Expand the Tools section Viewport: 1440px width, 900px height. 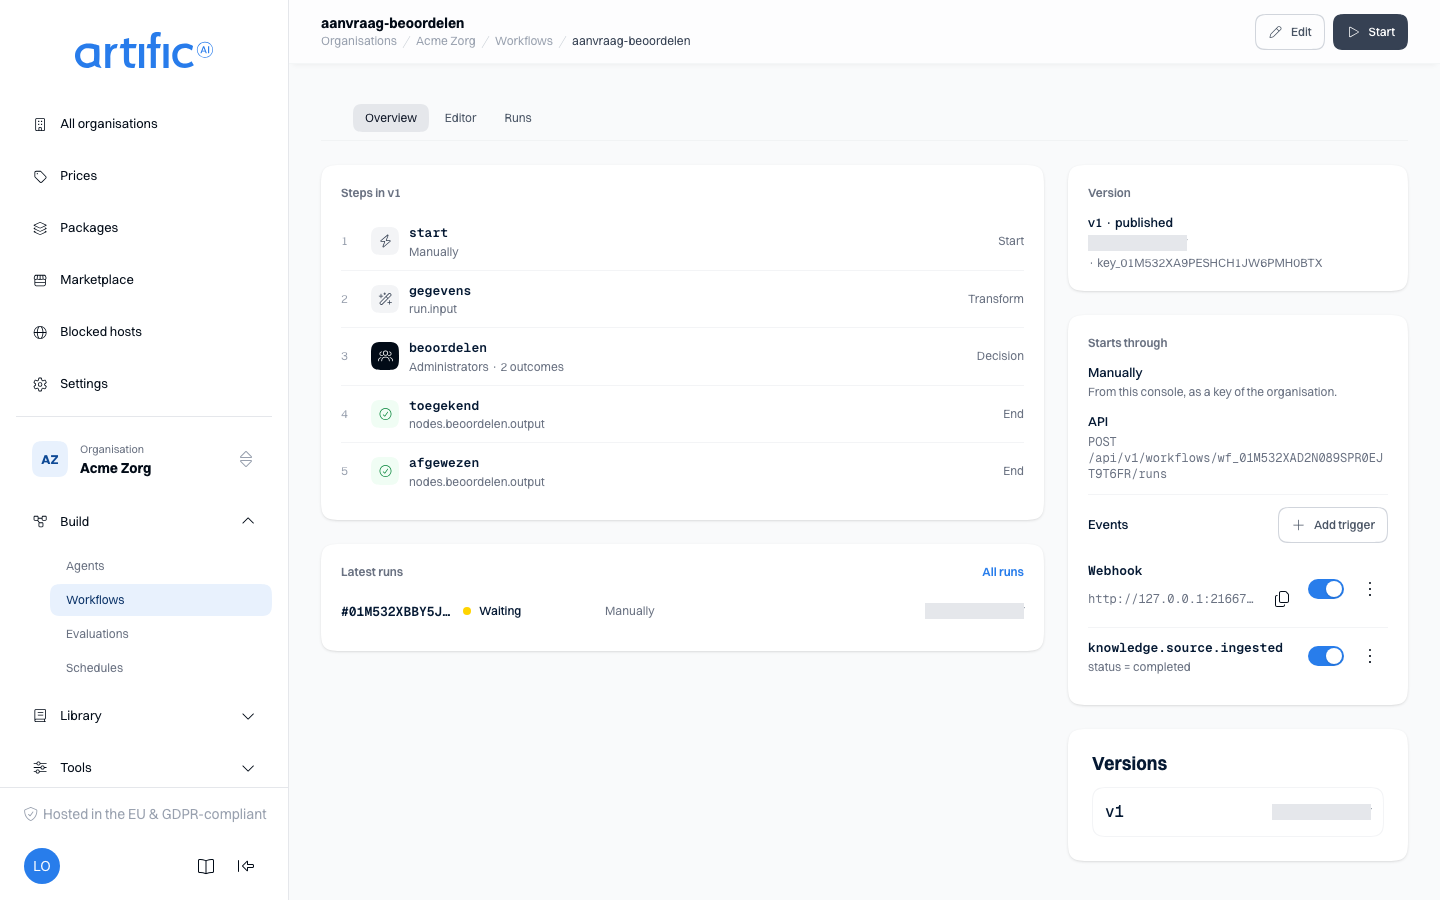click(x=144, y=768)
